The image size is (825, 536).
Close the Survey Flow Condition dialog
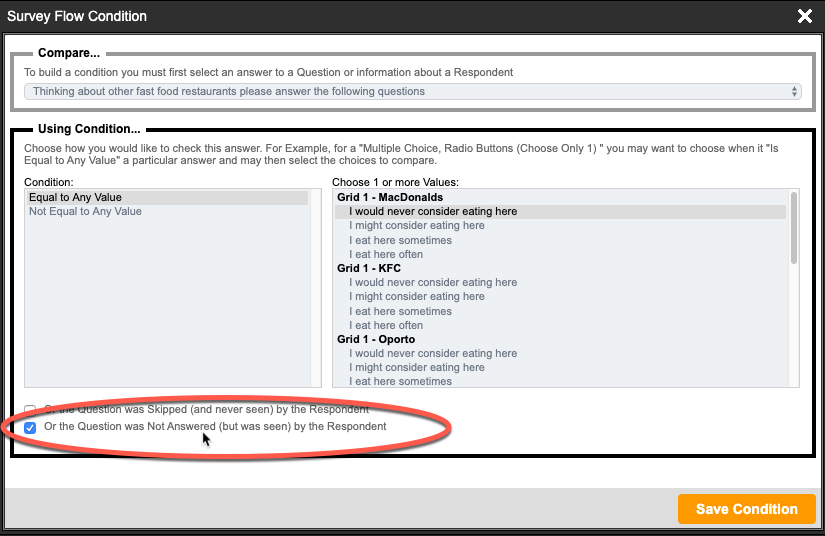click(804, 16)
